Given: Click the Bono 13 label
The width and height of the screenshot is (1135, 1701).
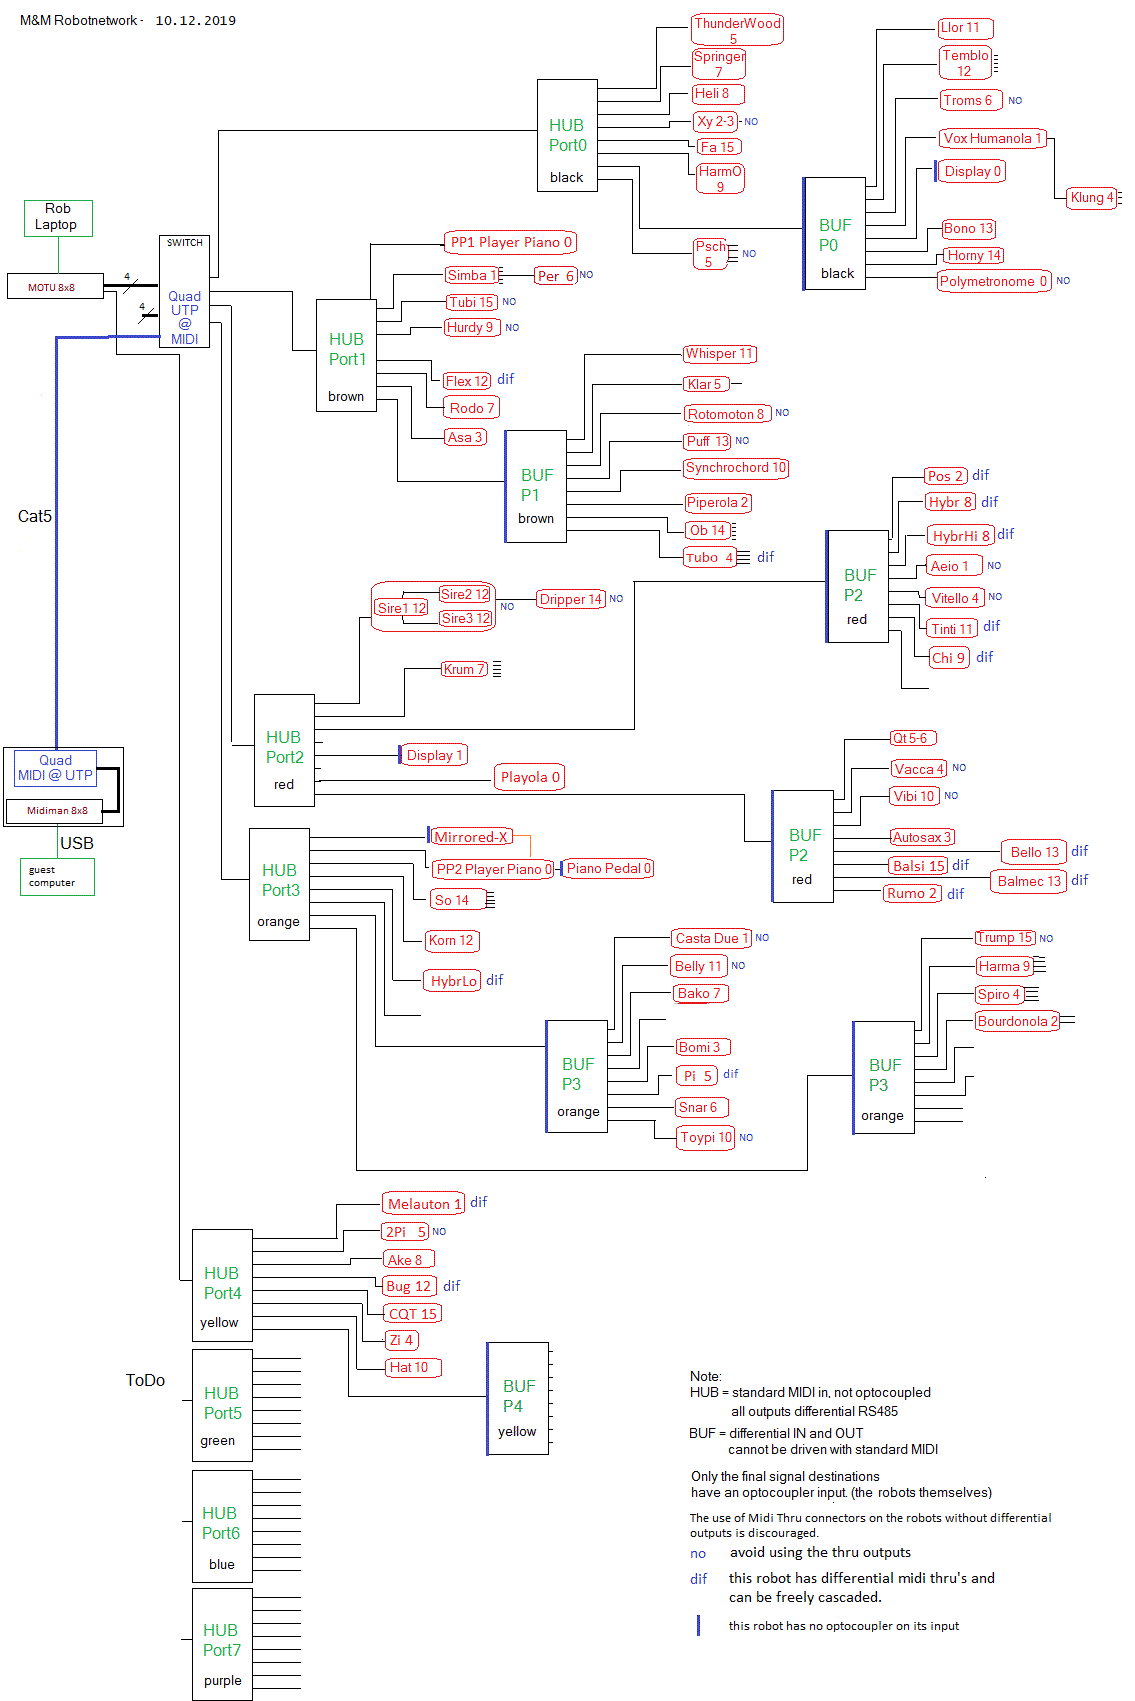Looking at the screenshot, I should tap(968, 229).
